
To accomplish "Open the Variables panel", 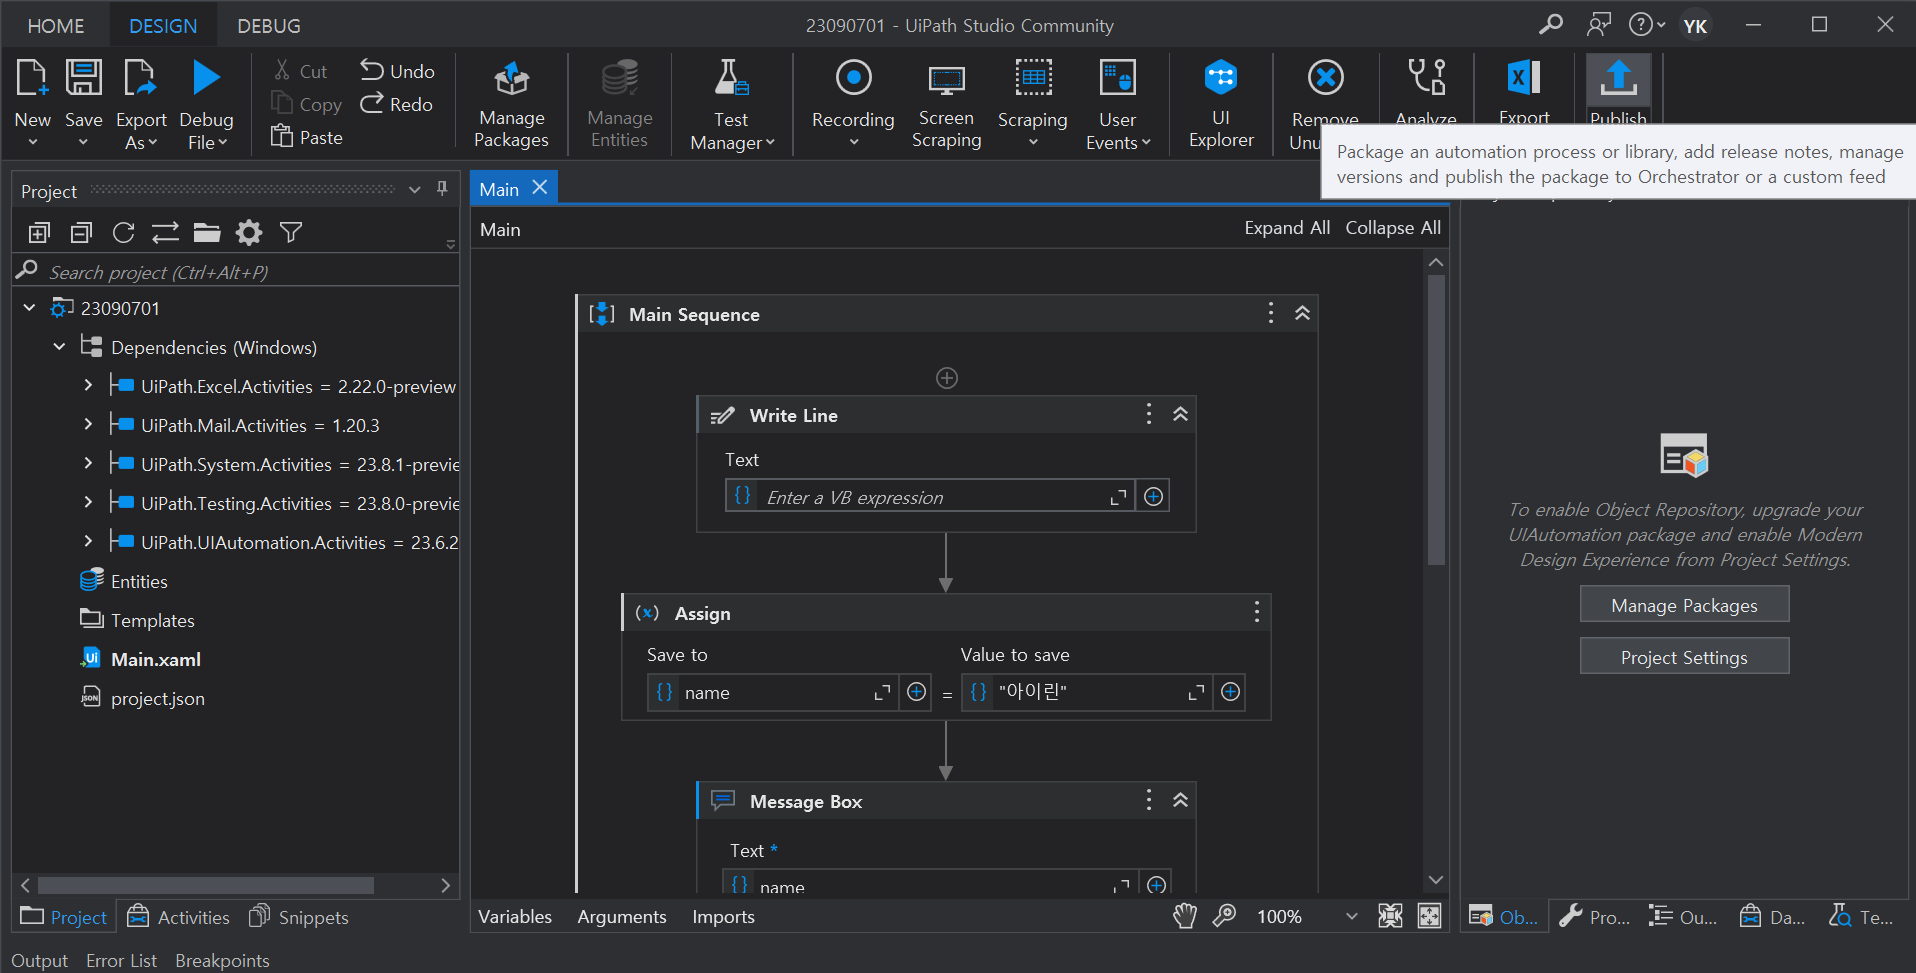I will click(515, 916).
